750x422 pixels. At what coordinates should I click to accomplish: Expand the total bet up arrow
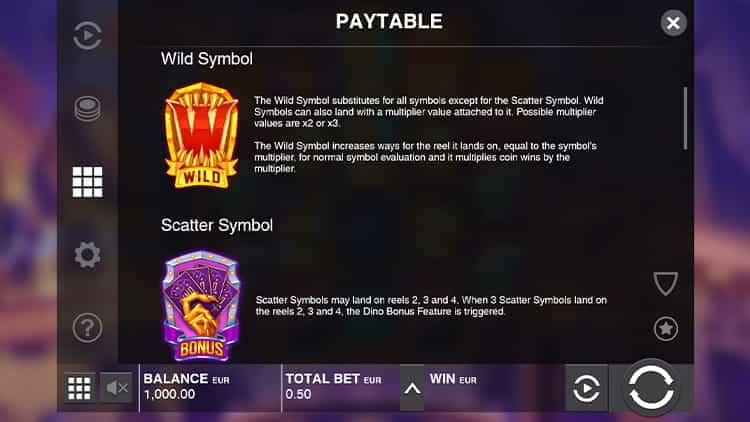(x=412, y=388)
